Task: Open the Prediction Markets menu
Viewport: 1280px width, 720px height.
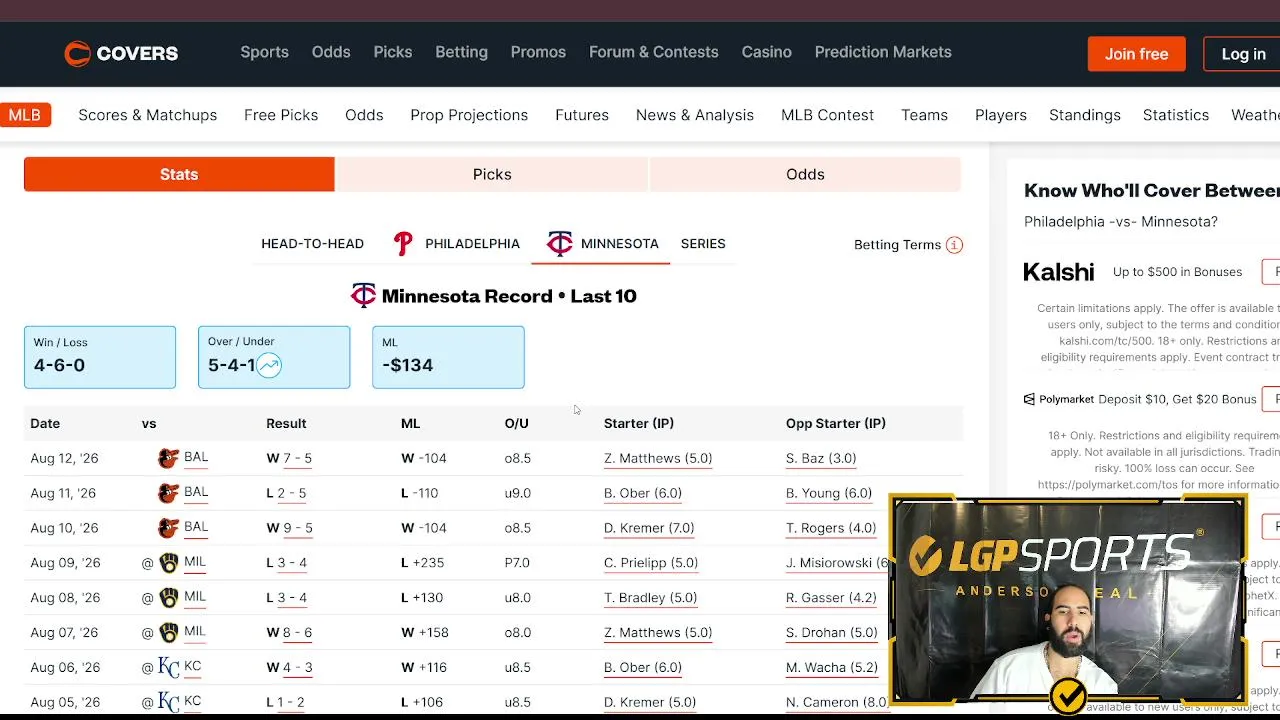Action: tap(883, 52)
